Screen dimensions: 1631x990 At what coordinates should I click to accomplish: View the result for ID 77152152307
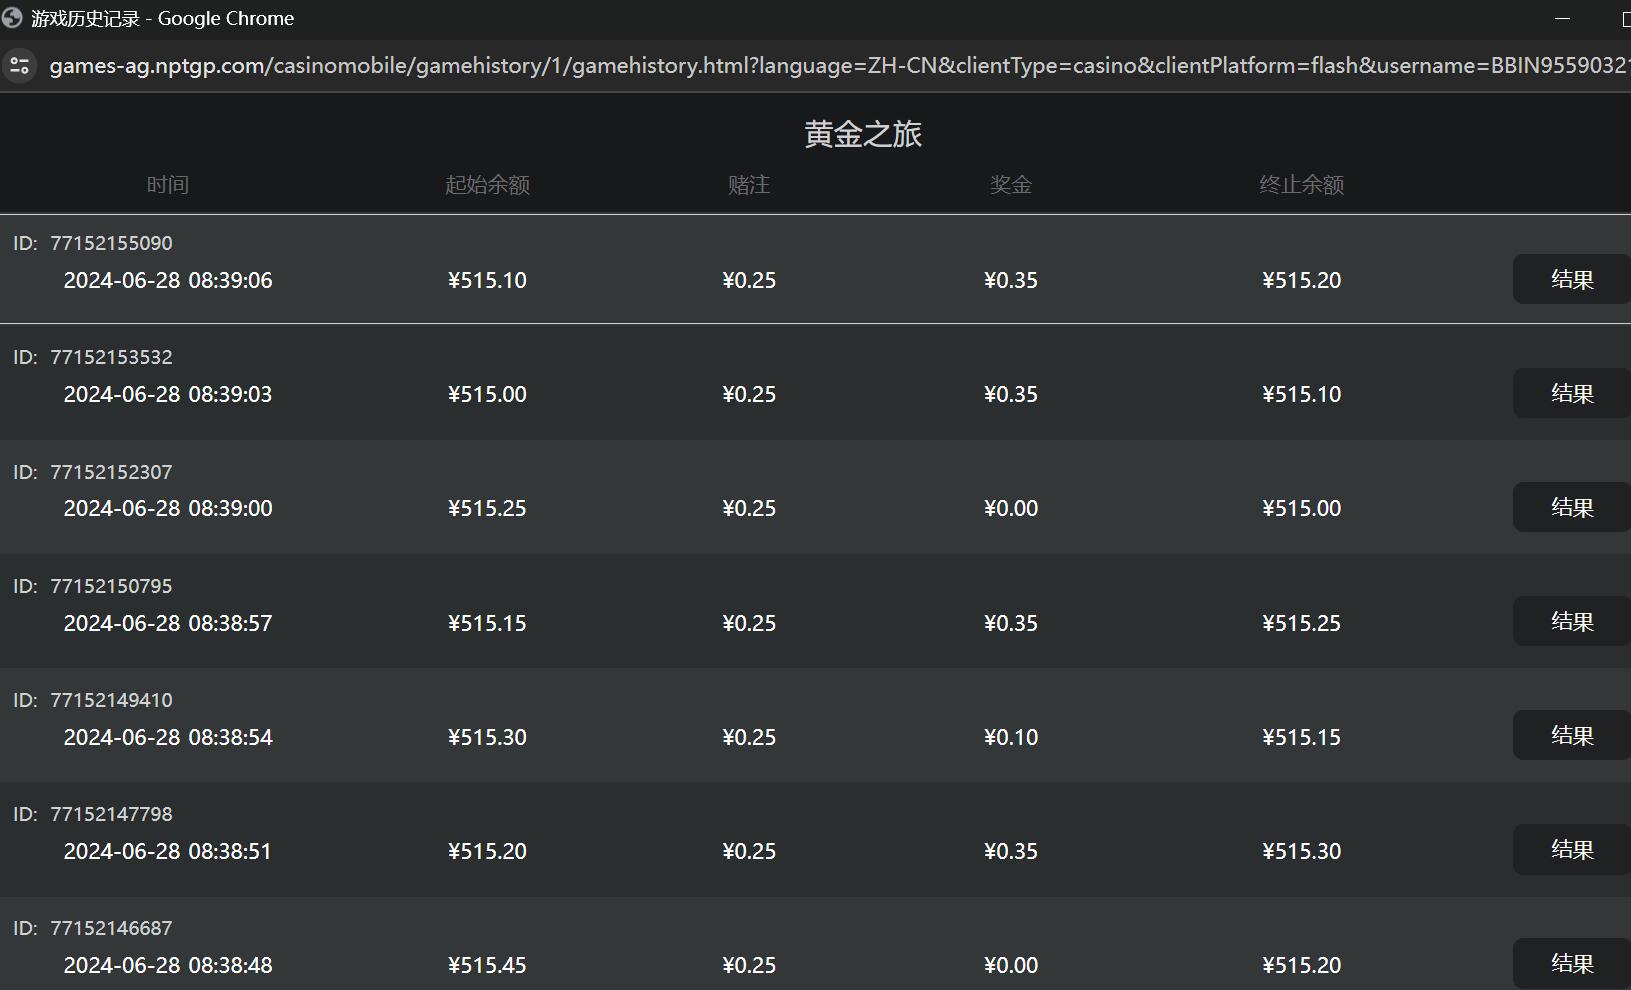1570,507
